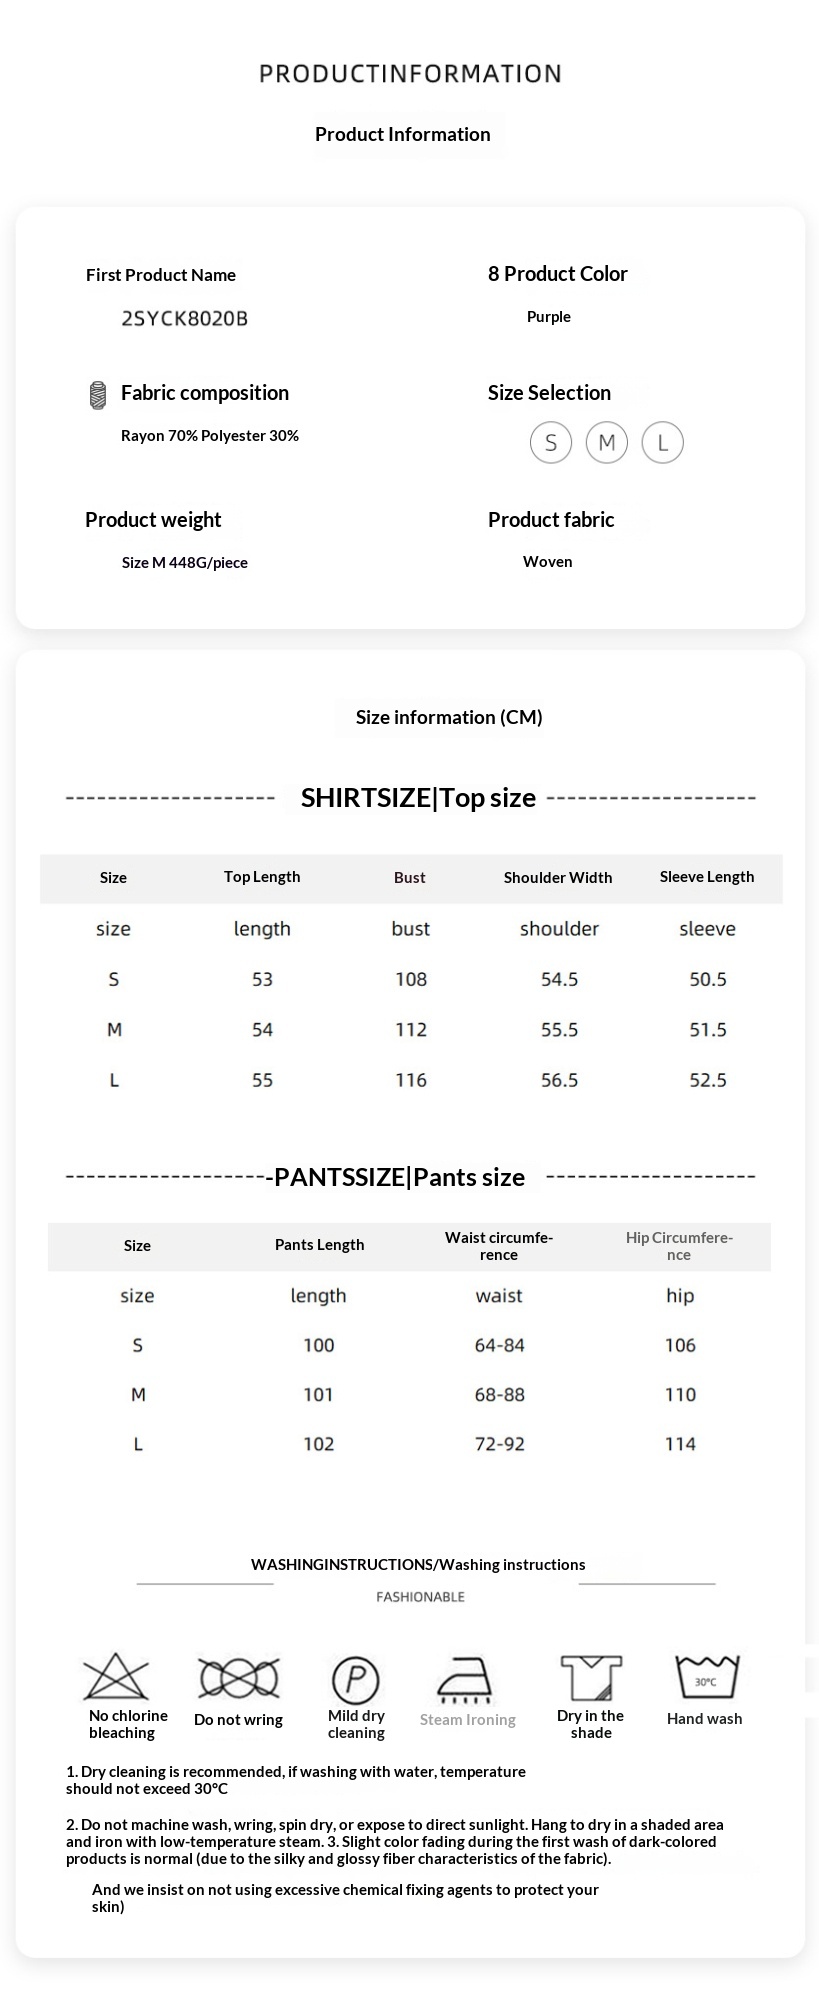Click the hand wash 30°C icon
Image resolution: width=819 pixels, height=2000 pixels.
(705, 1678)
